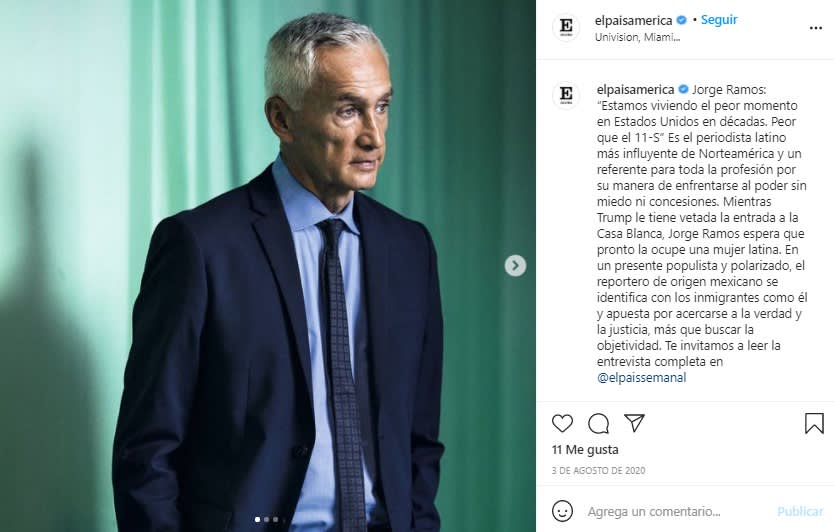834x532 pixels.
Task: Open the emoji picker smiley icon
Action: click(562, 511)
